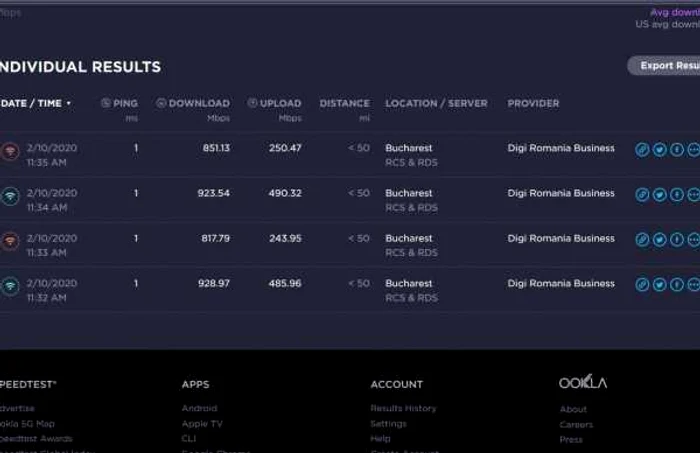The image size is (700, 453).
Task: Share the 11:35 AM result on Twitter
Action: click(x=659, y=150)
